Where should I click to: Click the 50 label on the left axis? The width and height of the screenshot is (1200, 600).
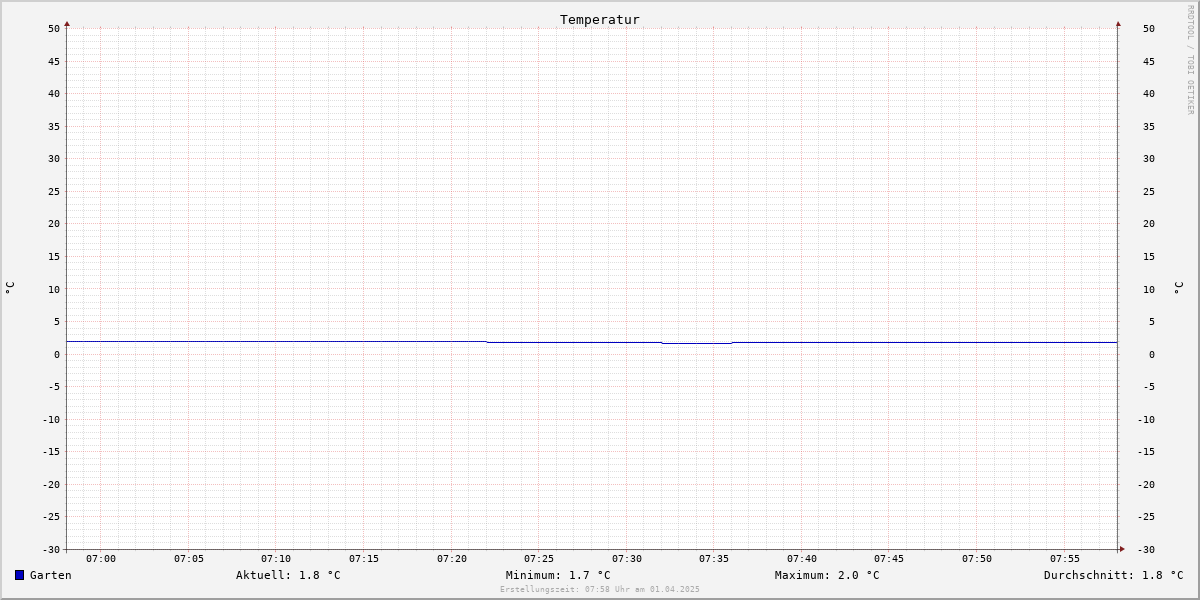coord(54,28)
